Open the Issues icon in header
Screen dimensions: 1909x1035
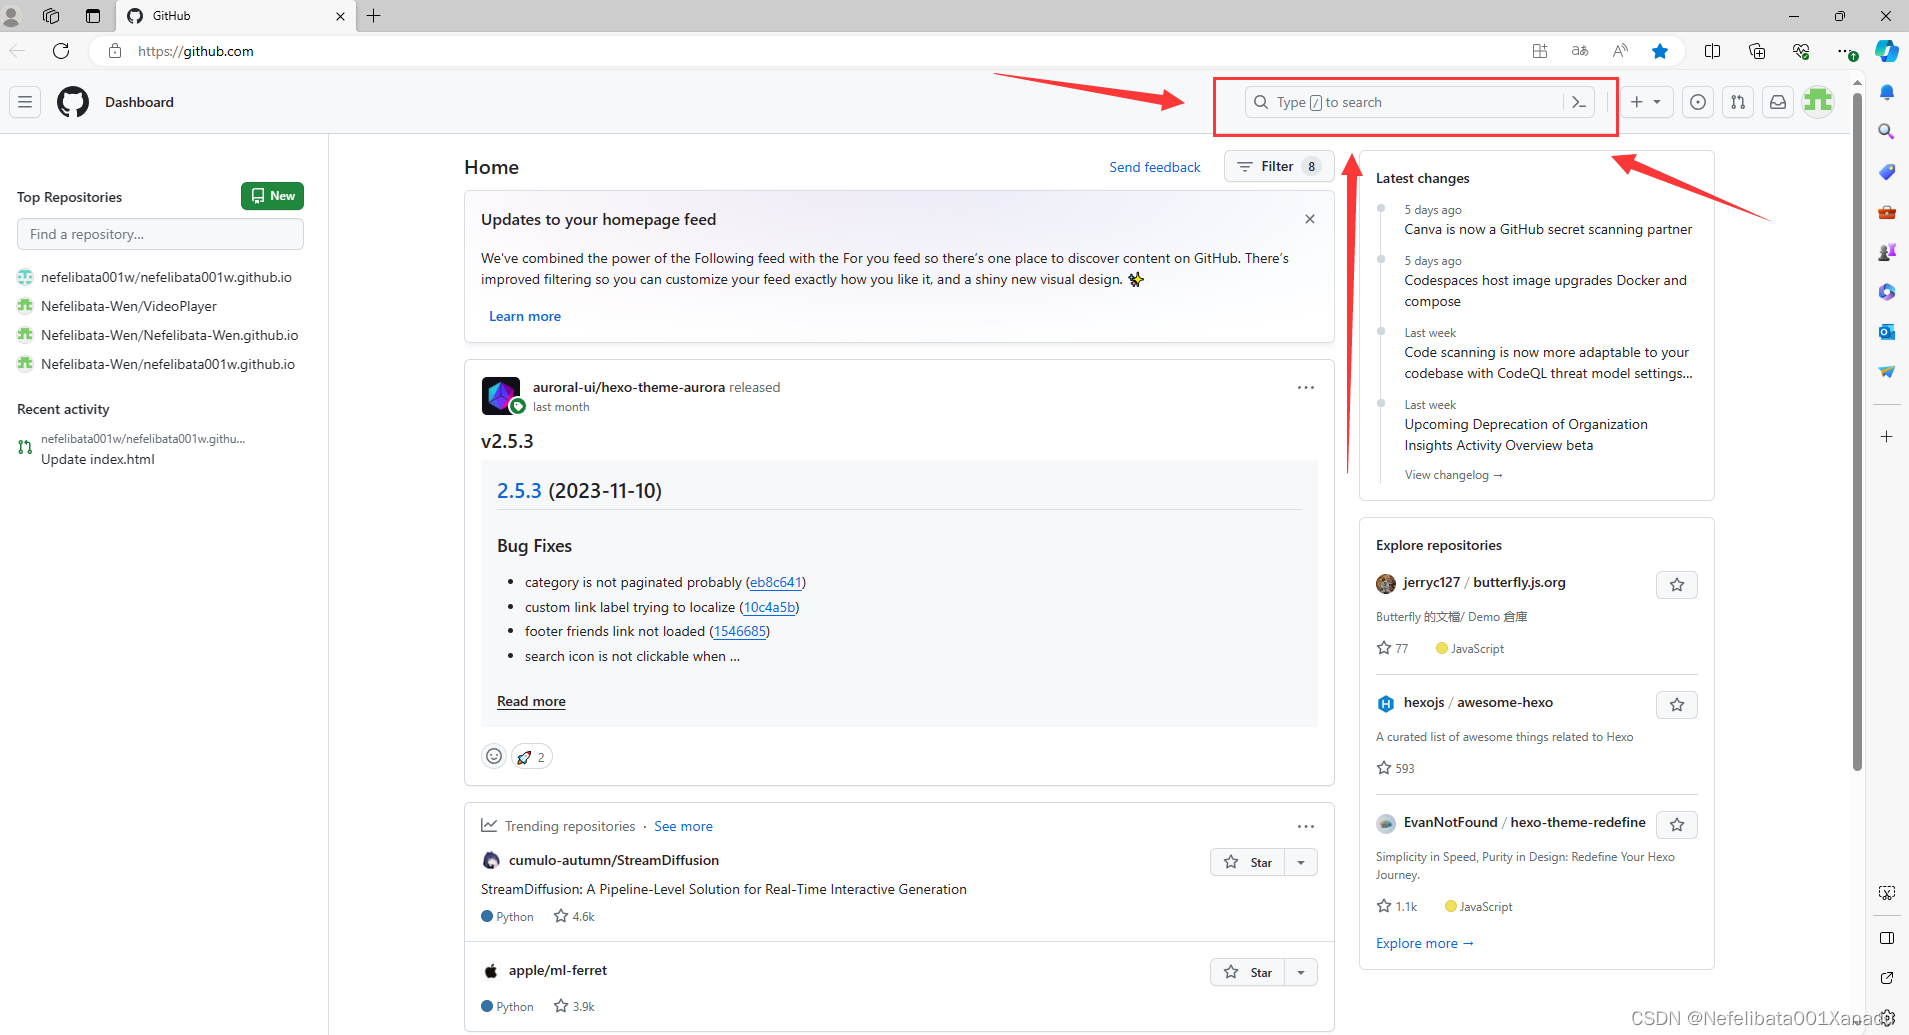point(1698,102)
